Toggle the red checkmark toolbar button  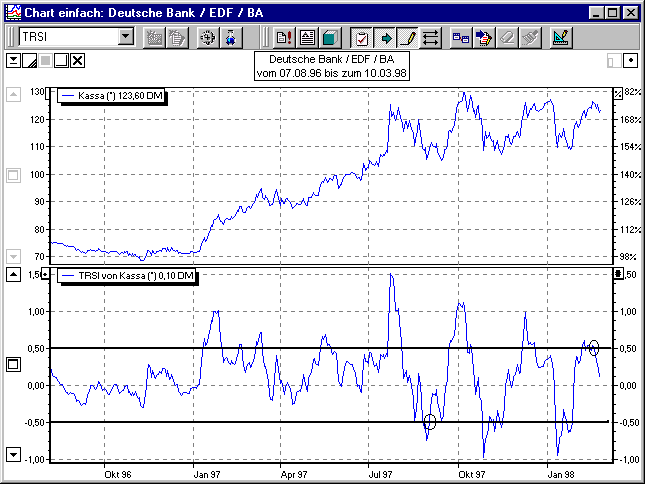point(362,37)
